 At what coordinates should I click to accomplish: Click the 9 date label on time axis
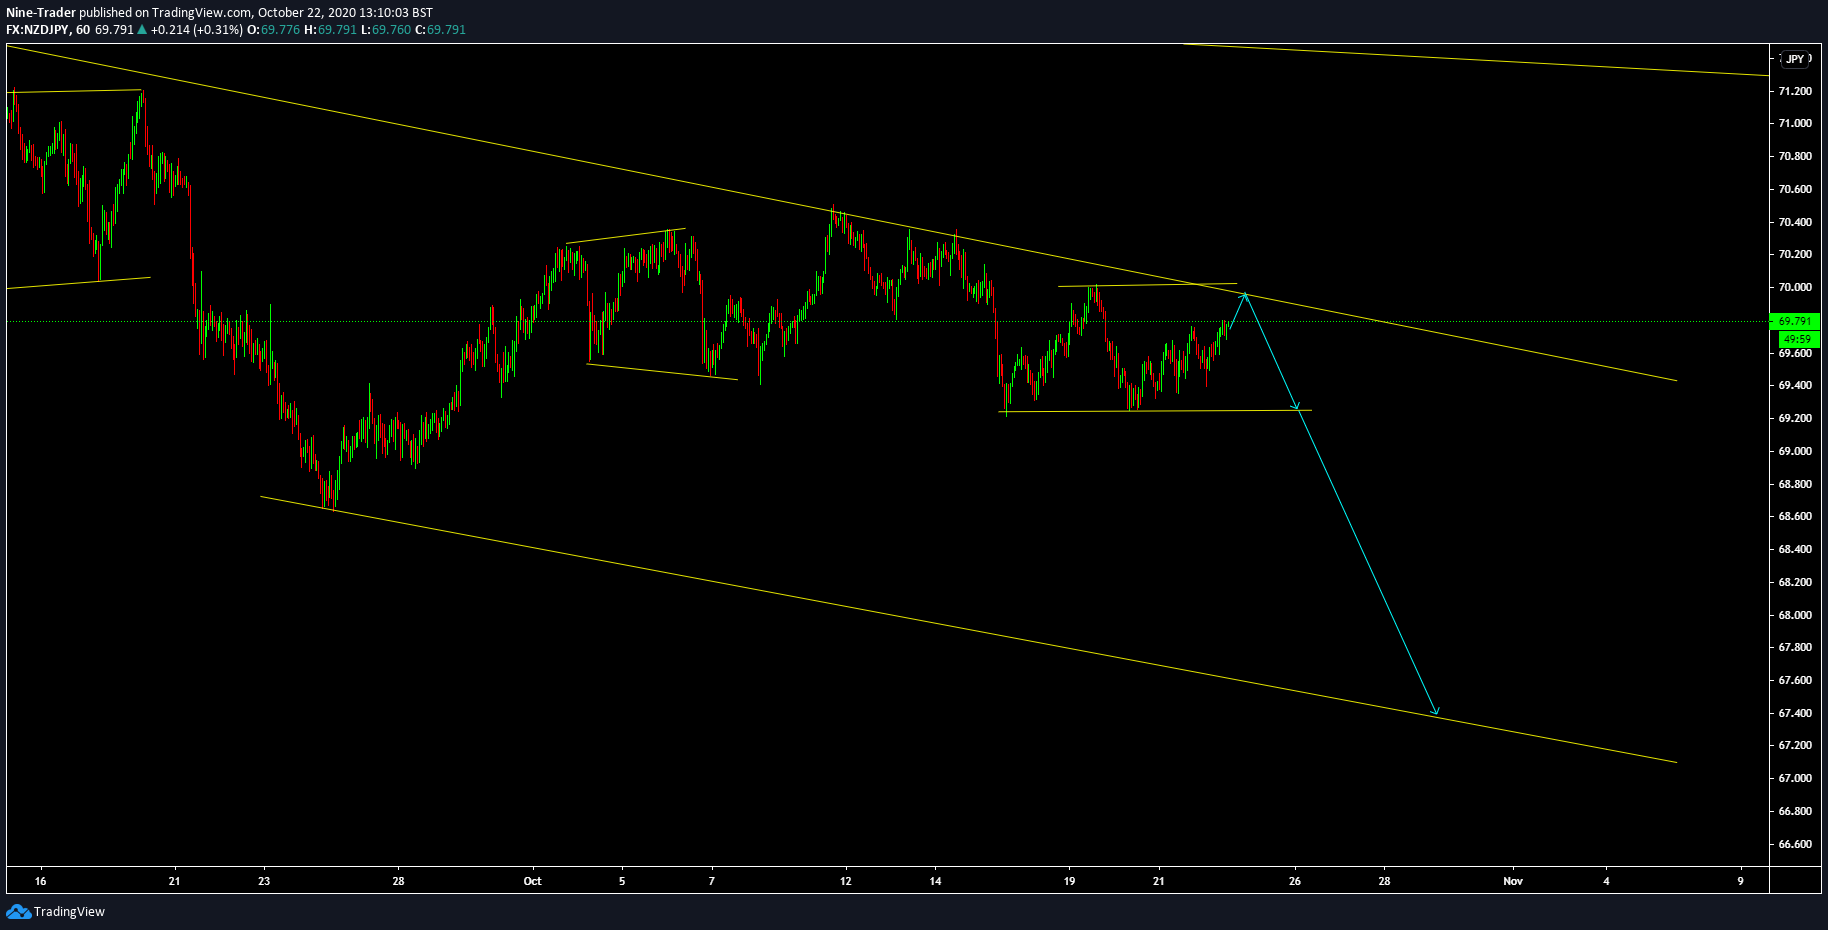click(x=1740, y=881)
